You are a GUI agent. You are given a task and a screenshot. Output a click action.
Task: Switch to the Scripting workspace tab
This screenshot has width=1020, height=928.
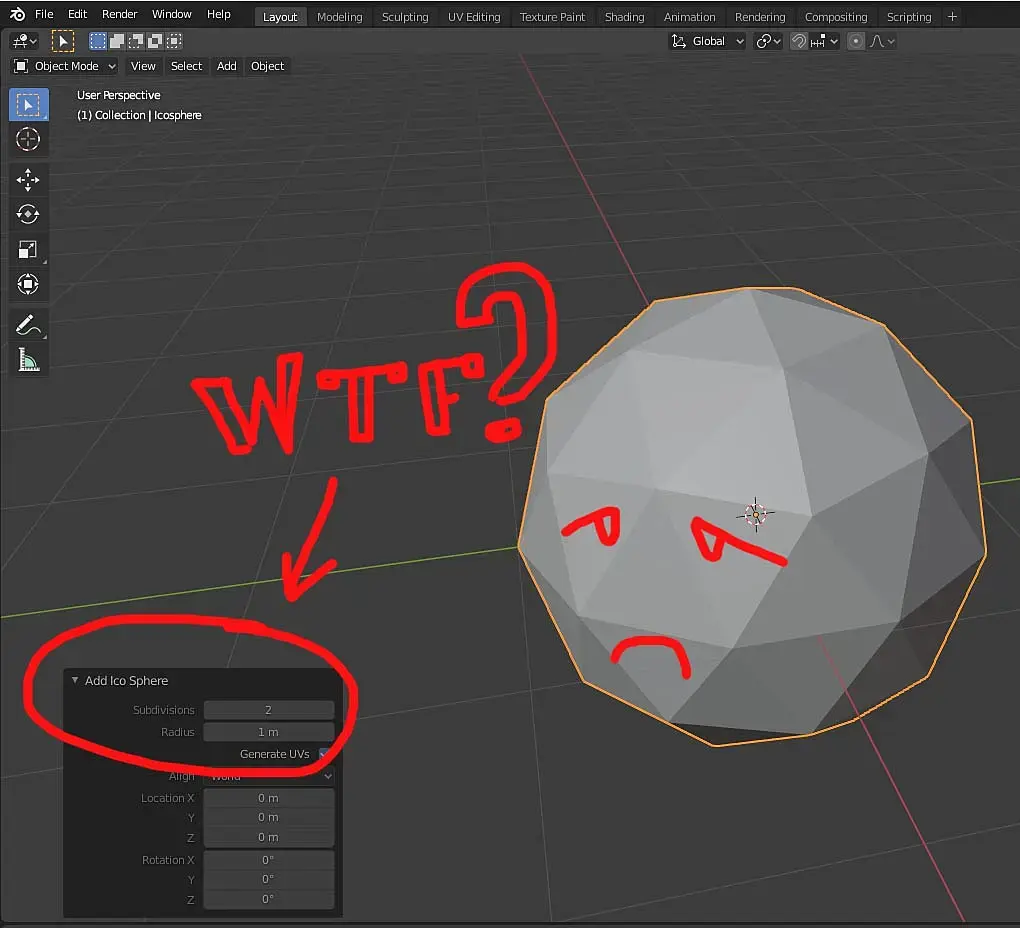909,17
